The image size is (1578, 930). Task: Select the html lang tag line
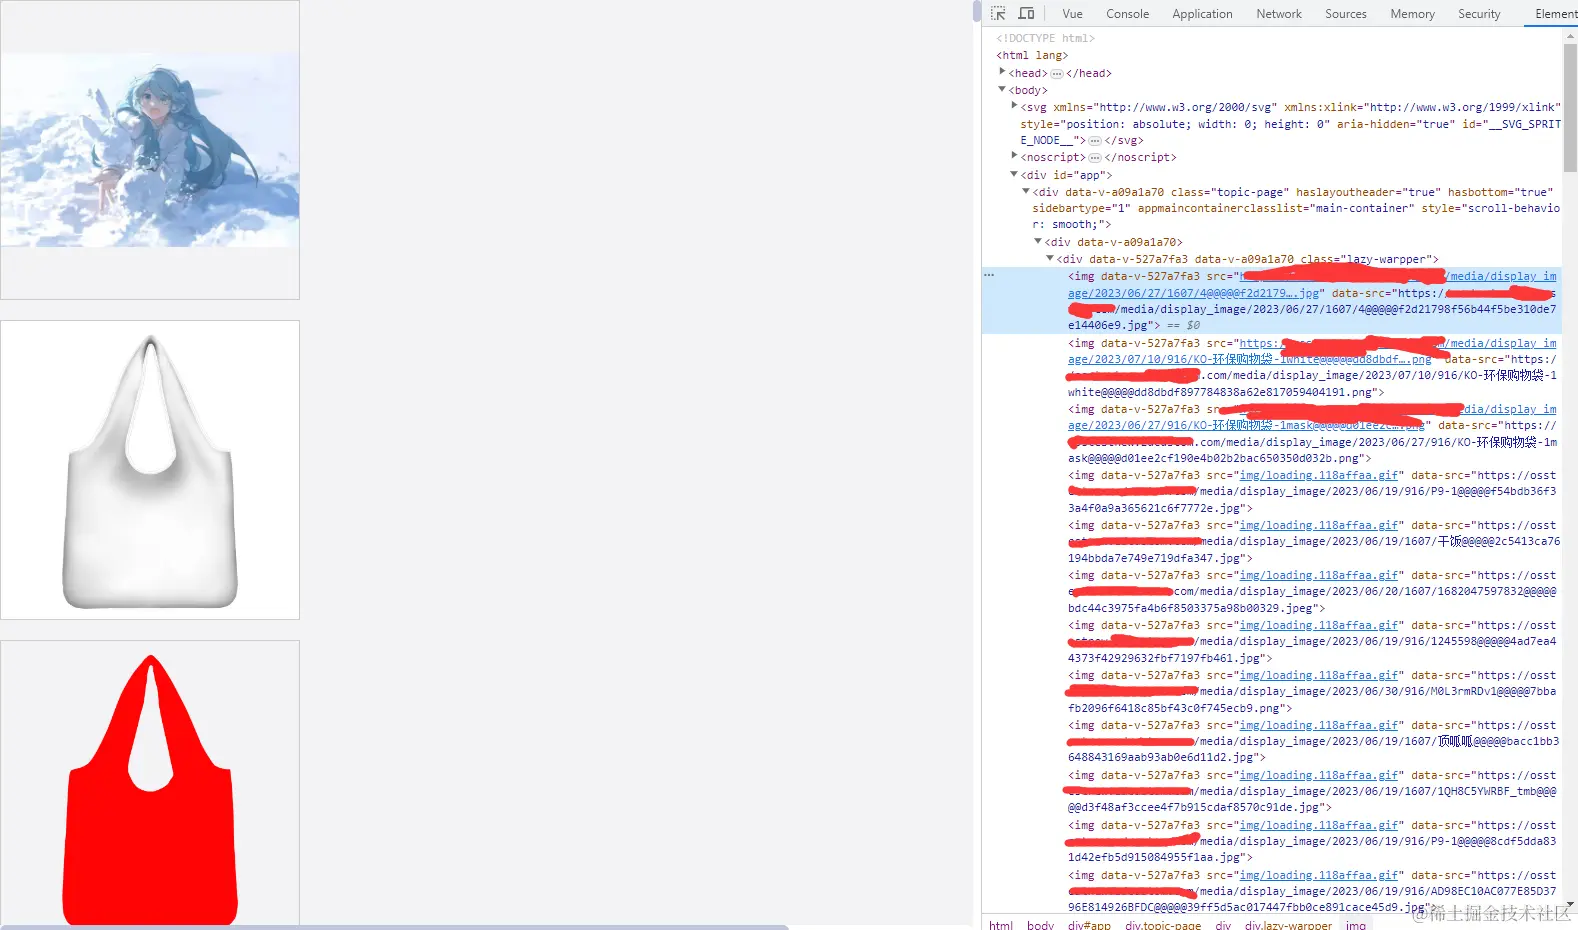point(1032,56)
